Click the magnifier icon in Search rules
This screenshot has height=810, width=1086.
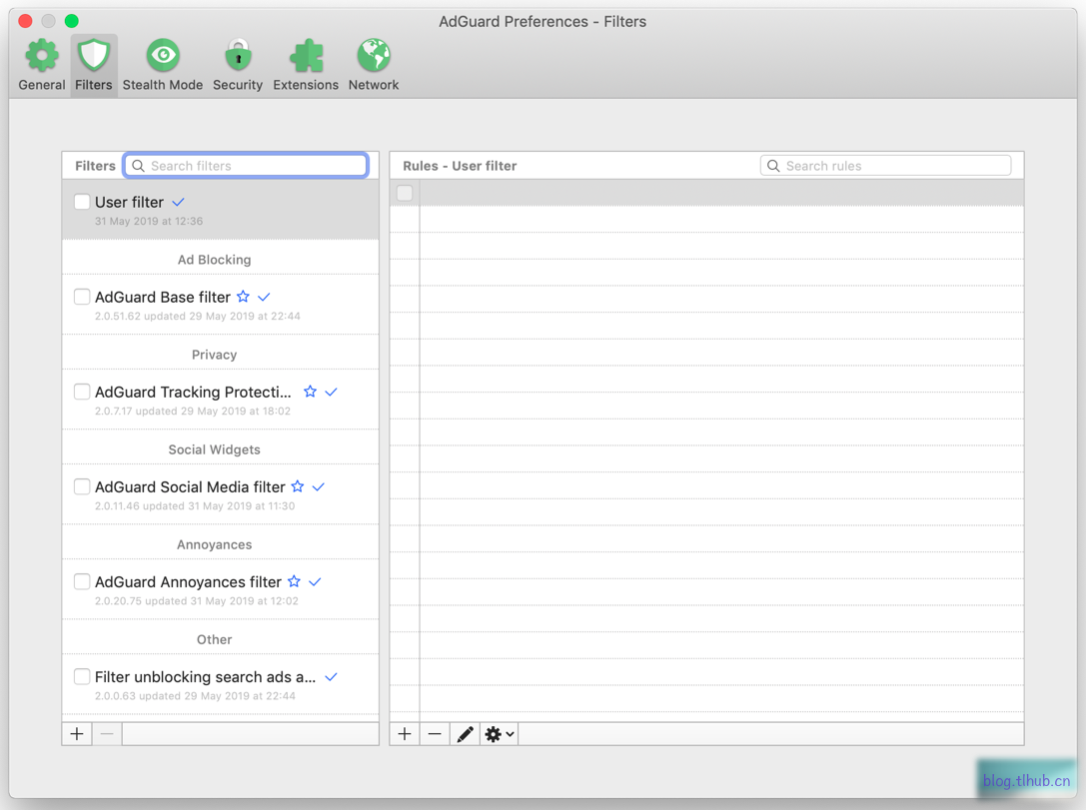[x=774, y=166]
